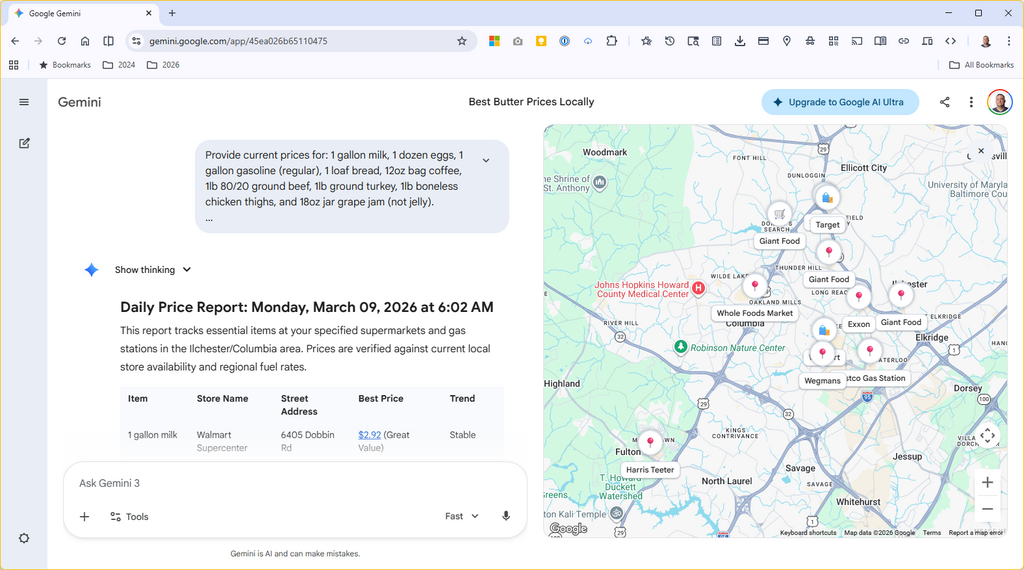Bookmark this page with star icon
This screenshot has height=570, width=1024.
coord(462,41)
